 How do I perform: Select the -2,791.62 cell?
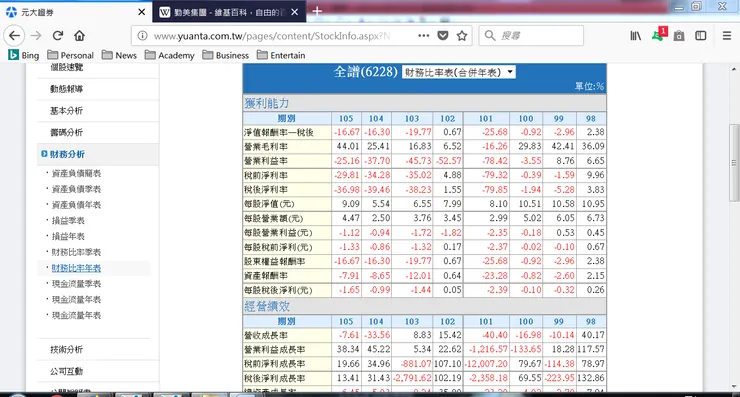[412, 378]
